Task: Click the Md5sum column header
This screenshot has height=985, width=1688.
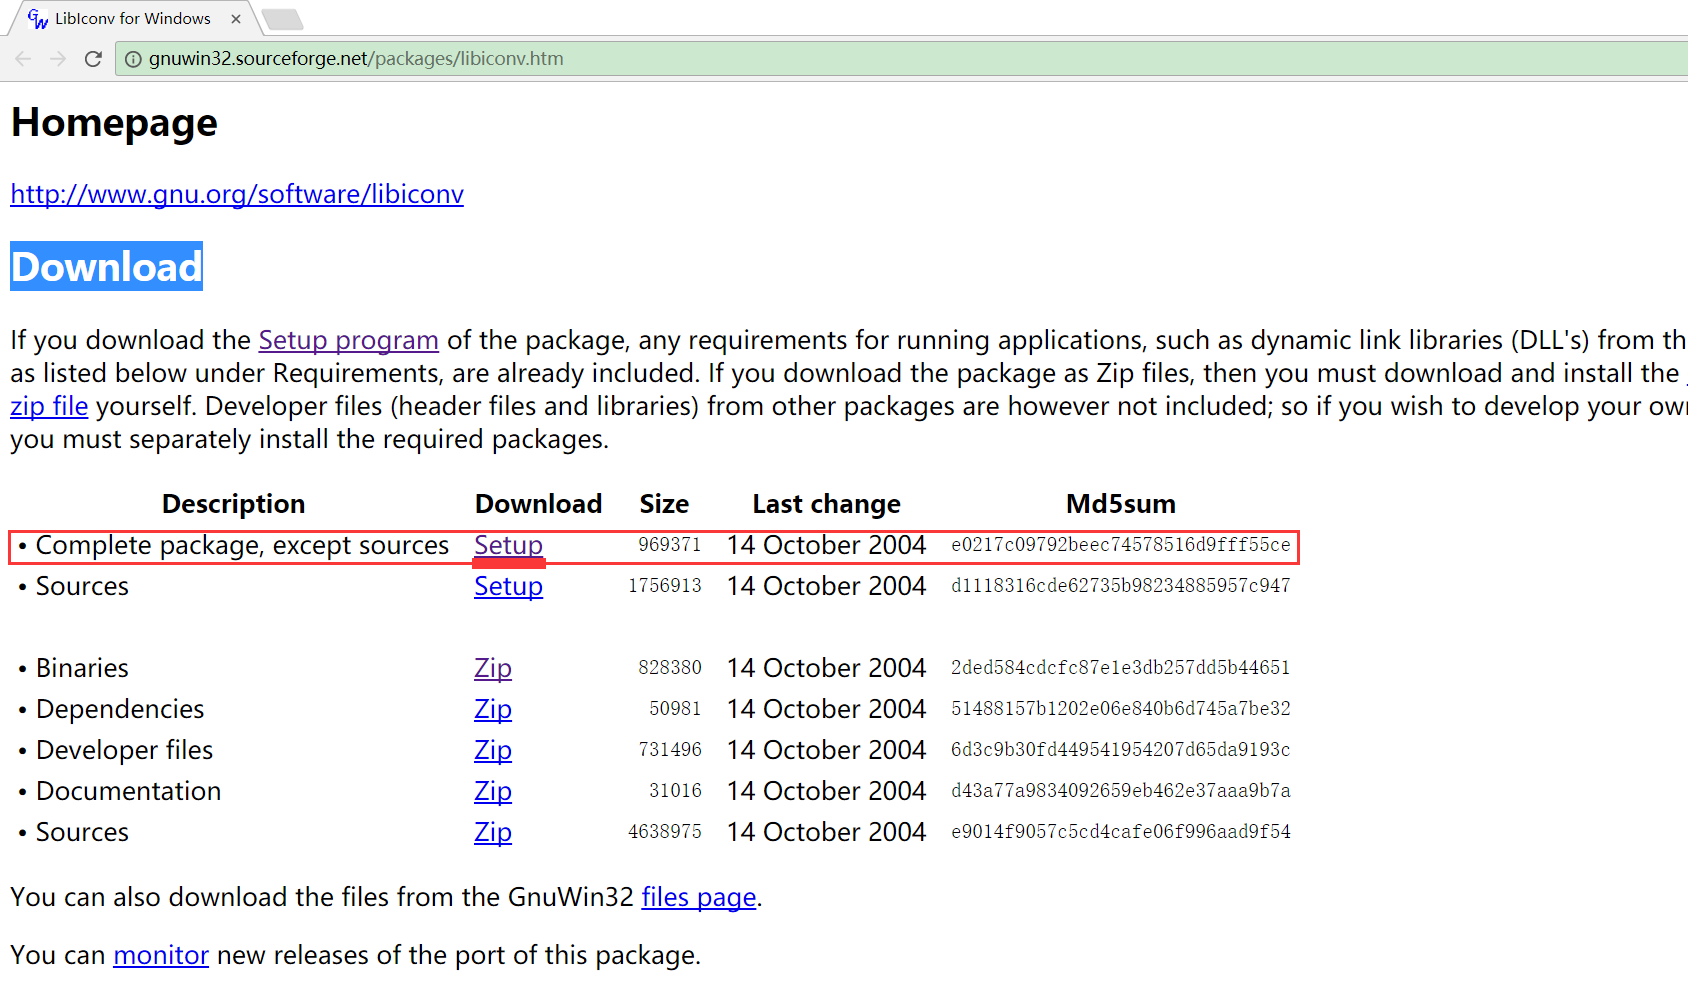Action: coord(1120,504)
